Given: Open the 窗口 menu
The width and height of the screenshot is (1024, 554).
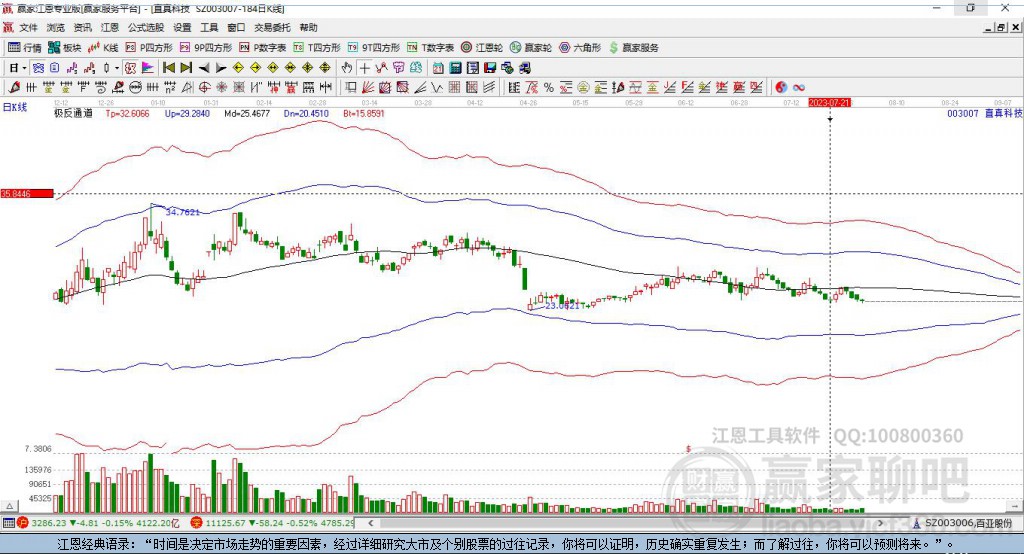Looking at the screenshot, I should click(x=236, y=27).
